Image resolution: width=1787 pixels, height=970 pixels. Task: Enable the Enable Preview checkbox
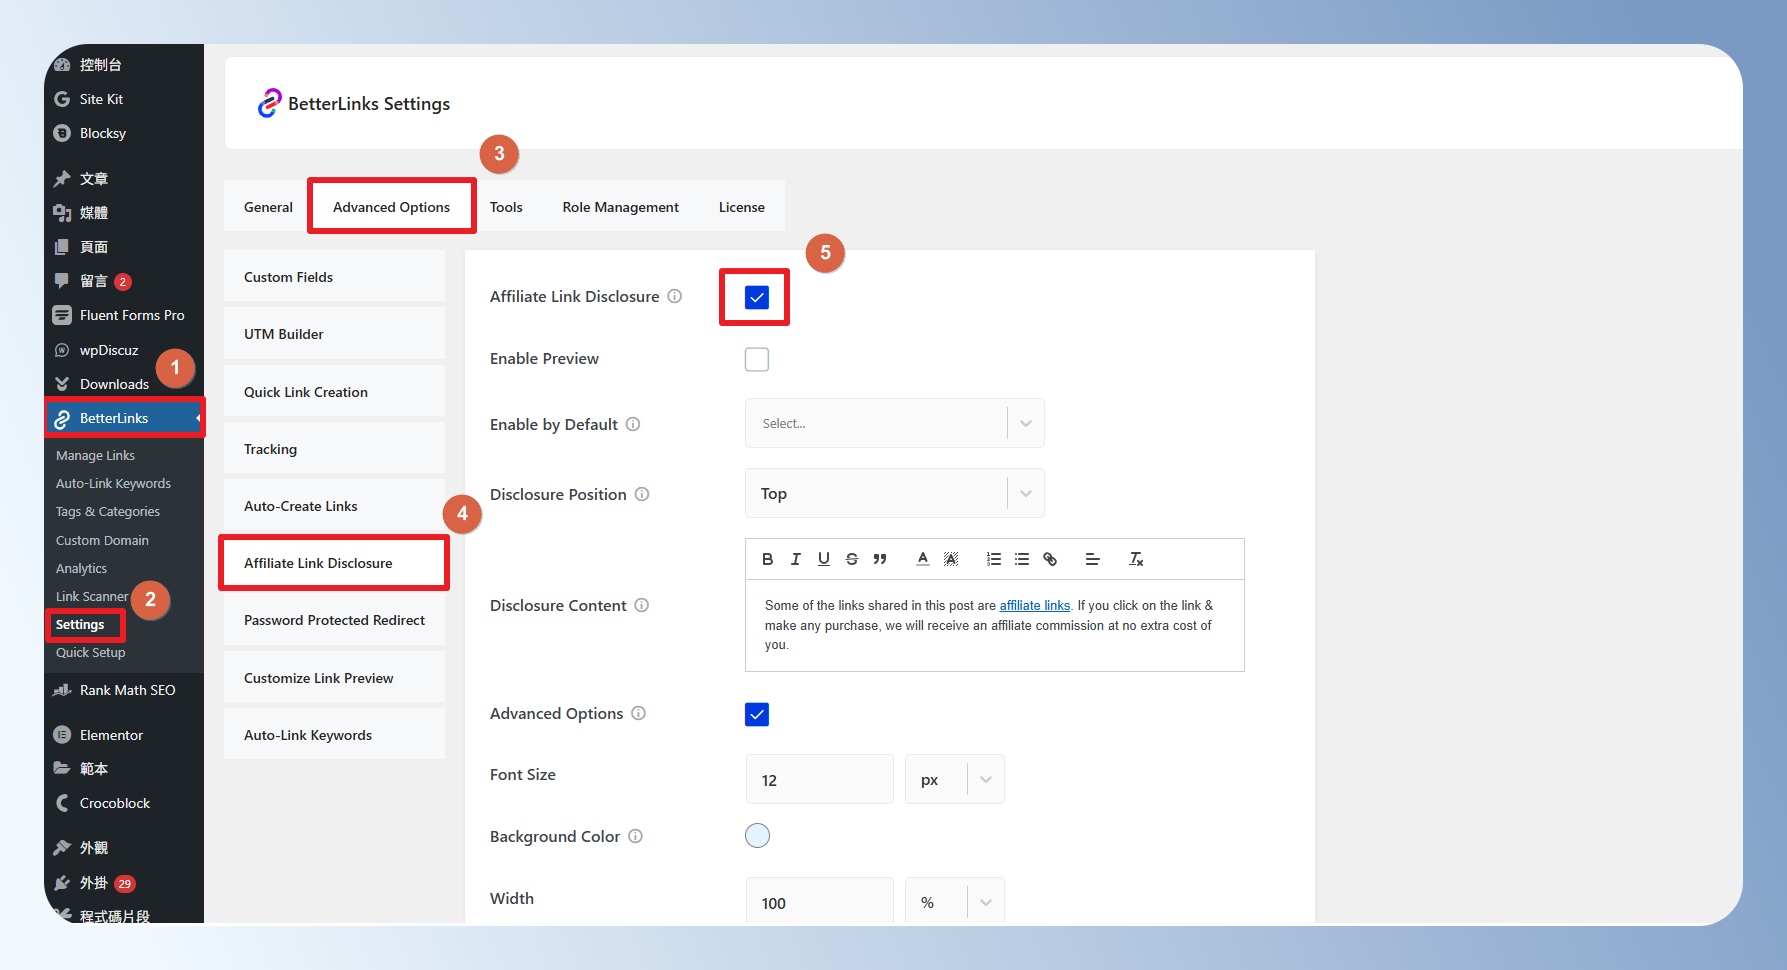(756, 359)
